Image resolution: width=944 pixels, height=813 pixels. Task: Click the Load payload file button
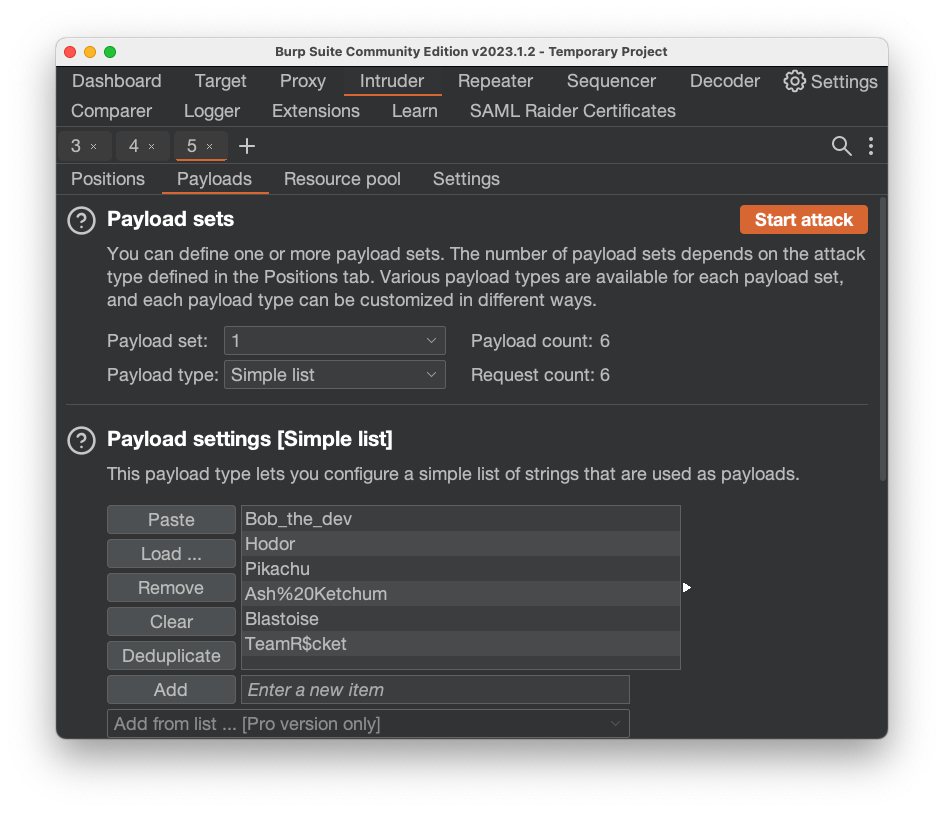pos(171,554)
